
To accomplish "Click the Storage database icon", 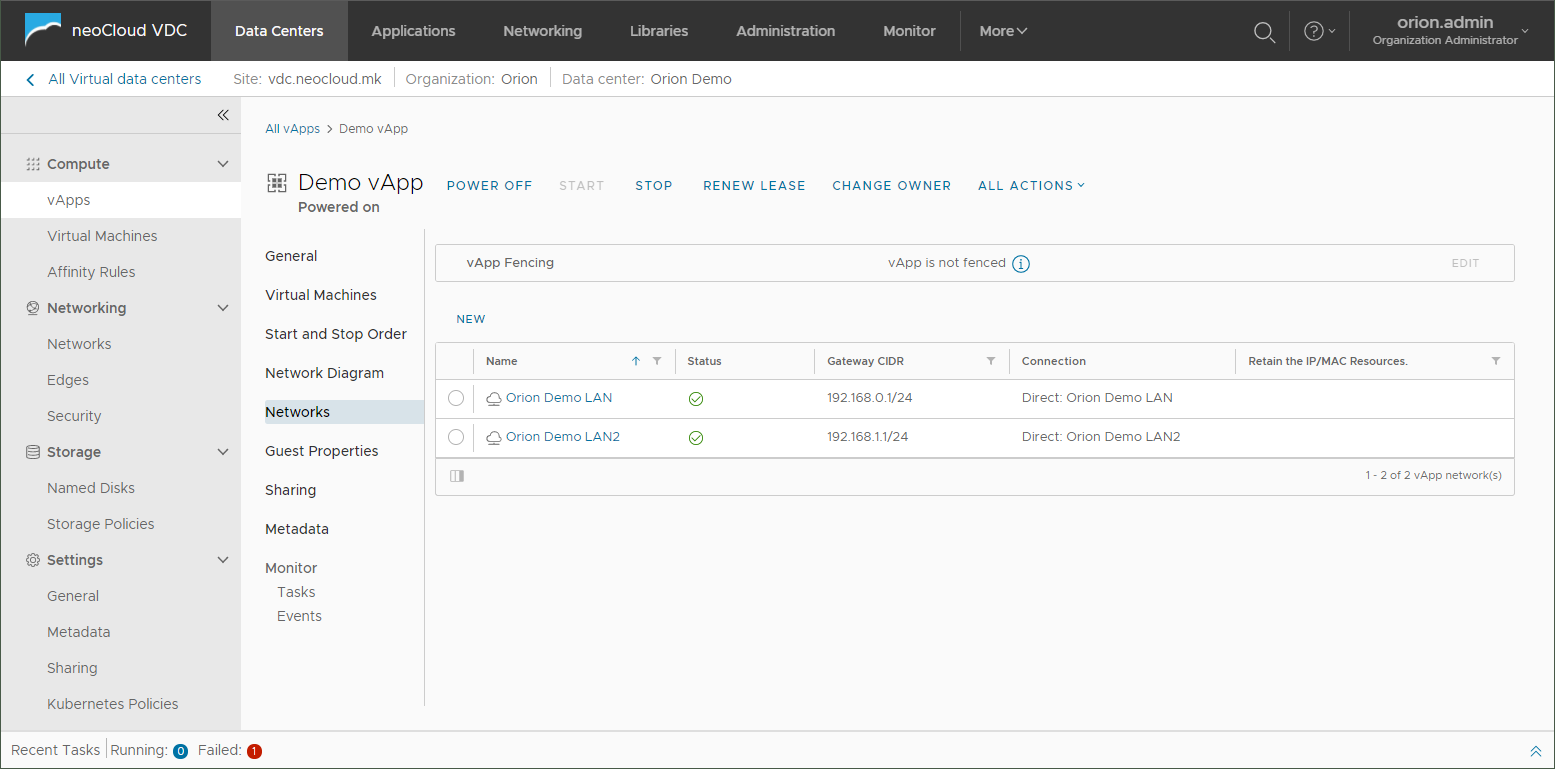I will [33, 452].
